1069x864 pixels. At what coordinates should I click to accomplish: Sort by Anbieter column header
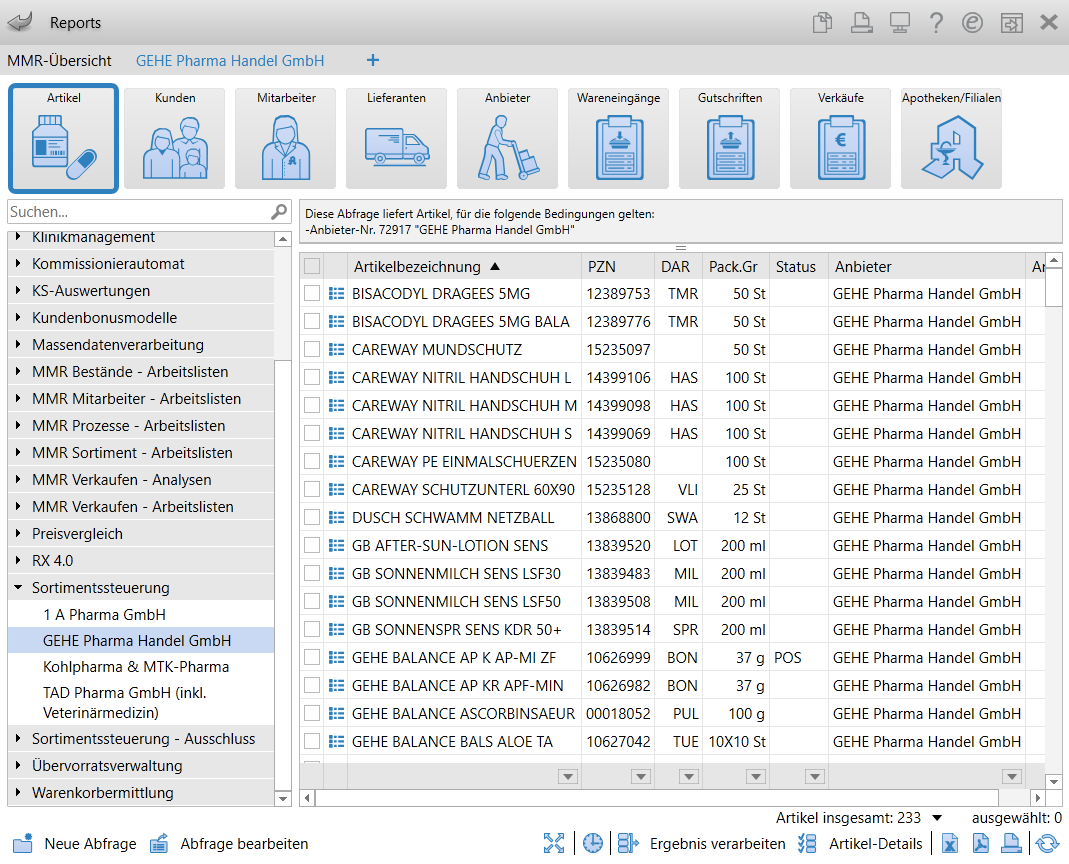[927, 267]
